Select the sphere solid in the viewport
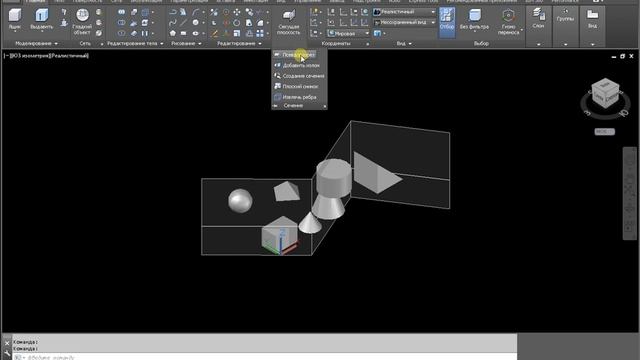 coord(240,200)
